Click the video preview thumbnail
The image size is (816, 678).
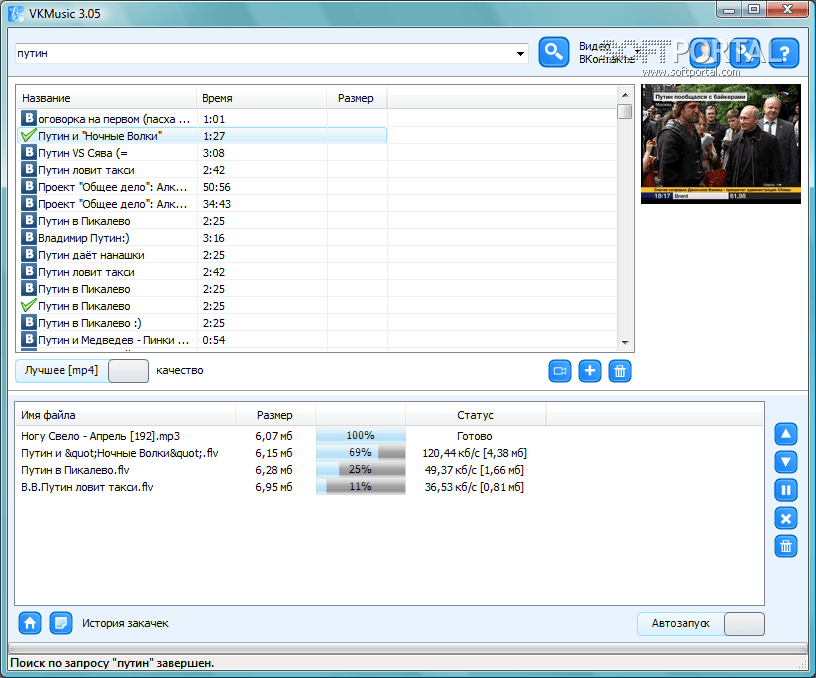721,144
